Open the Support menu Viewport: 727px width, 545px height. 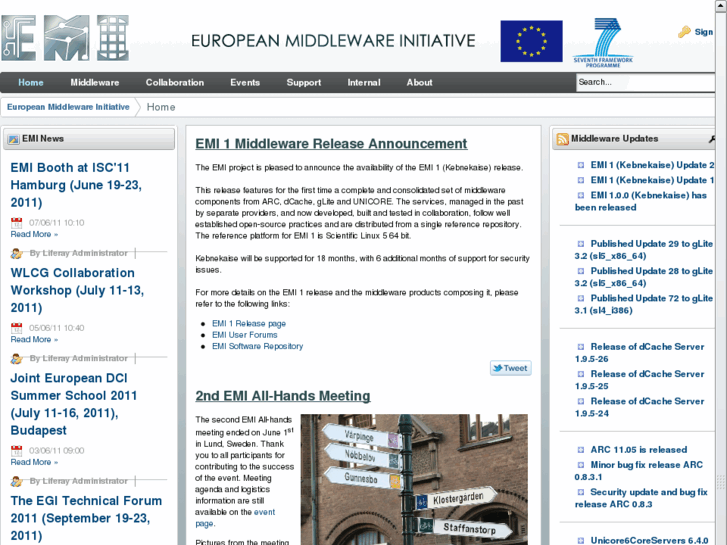click(x=304, y=83)
